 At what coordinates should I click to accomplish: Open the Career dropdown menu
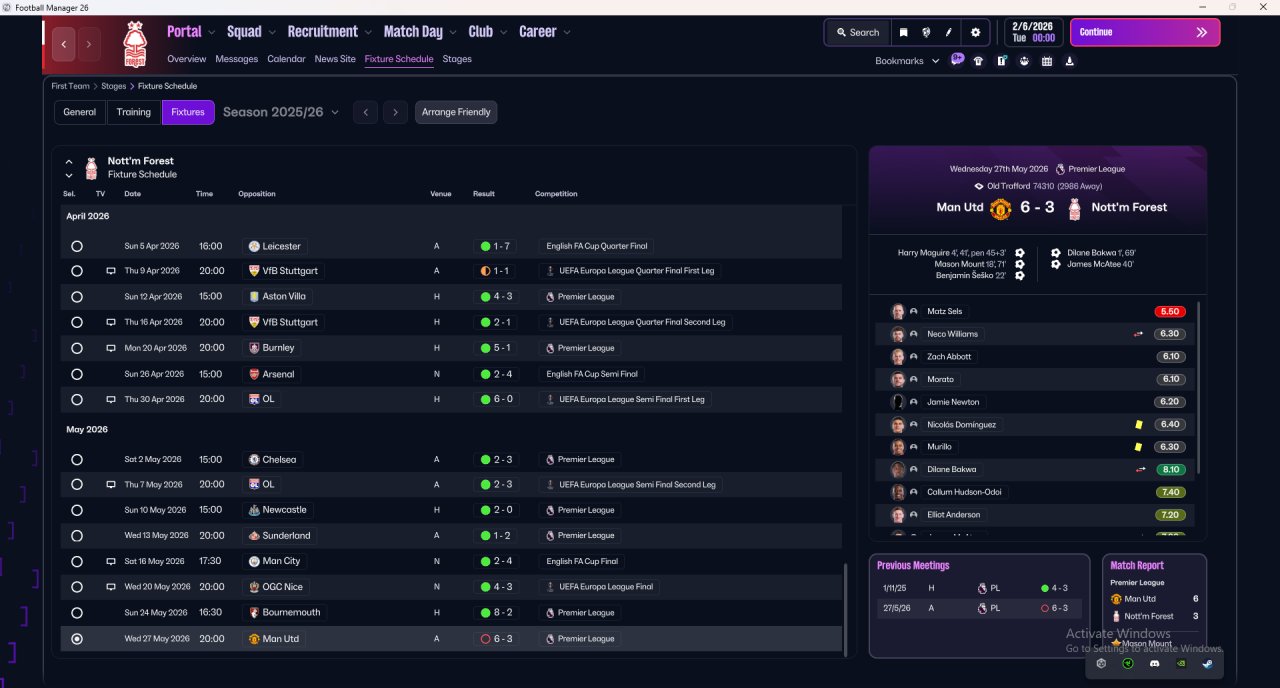(x=545, y=32)
